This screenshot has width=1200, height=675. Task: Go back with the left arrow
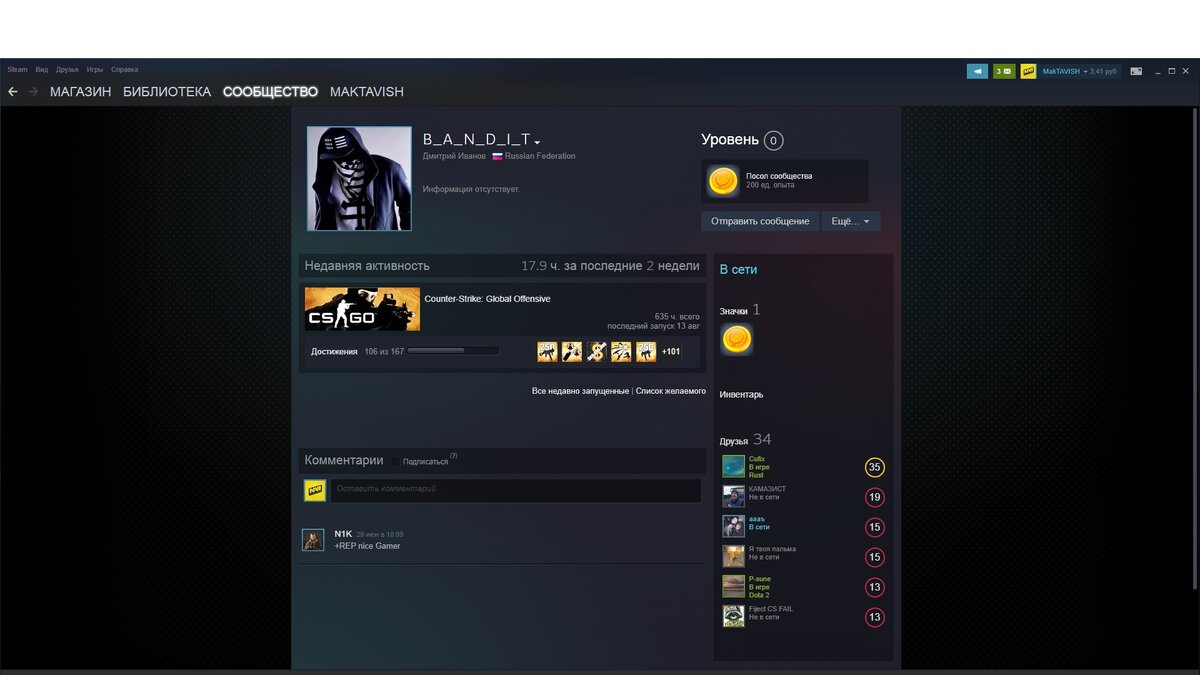tap(13, 92)
